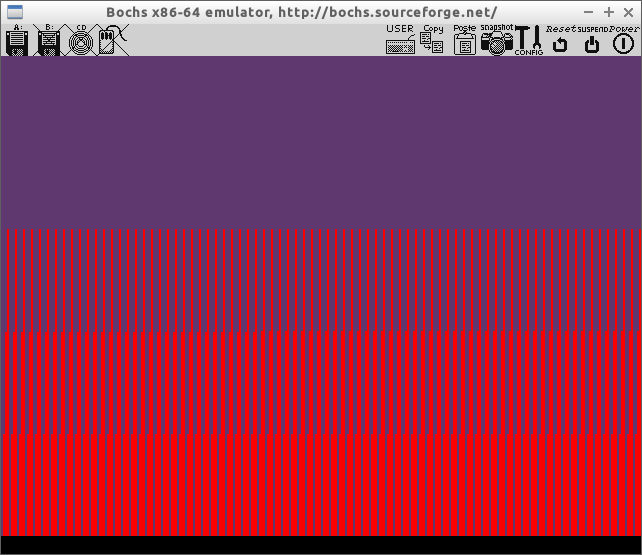Click the Suspend button

tap(592, 40)
